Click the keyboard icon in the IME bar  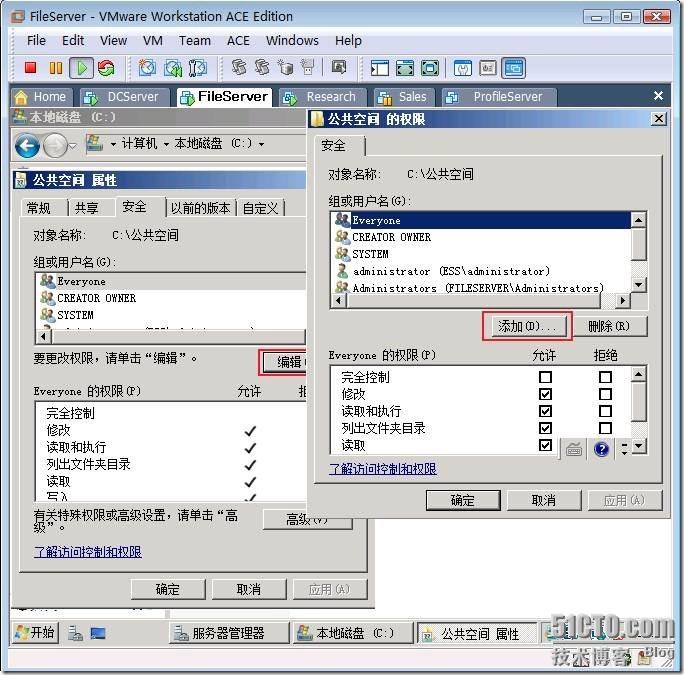click(x=574, y=449)
